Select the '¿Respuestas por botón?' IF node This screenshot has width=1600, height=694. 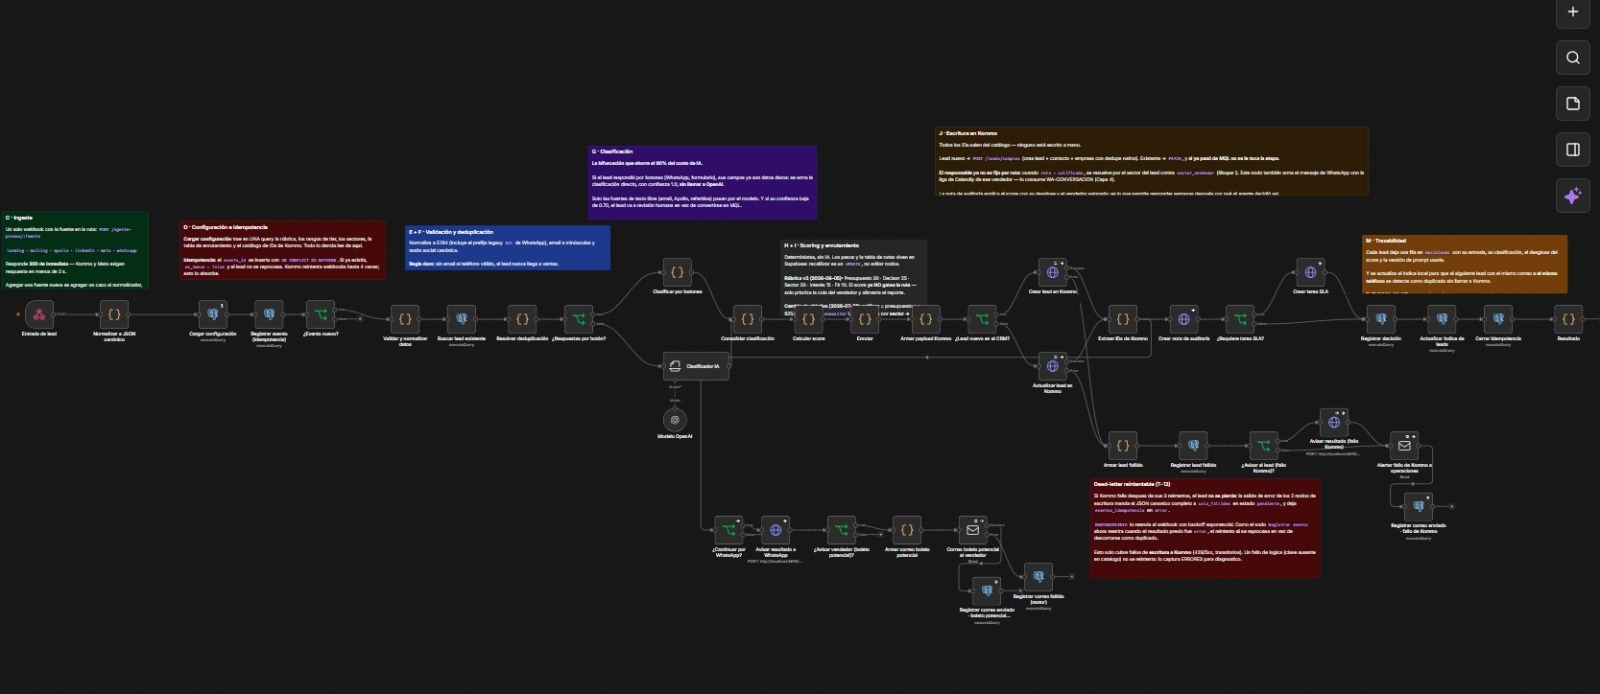coord(578,319)
